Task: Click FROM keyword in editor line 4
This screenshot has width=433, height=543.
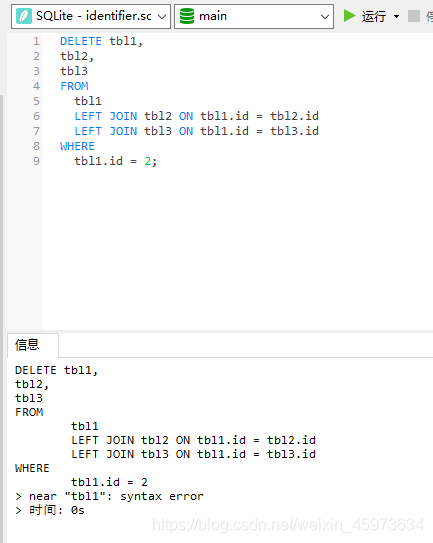Action: coord(74,86)
